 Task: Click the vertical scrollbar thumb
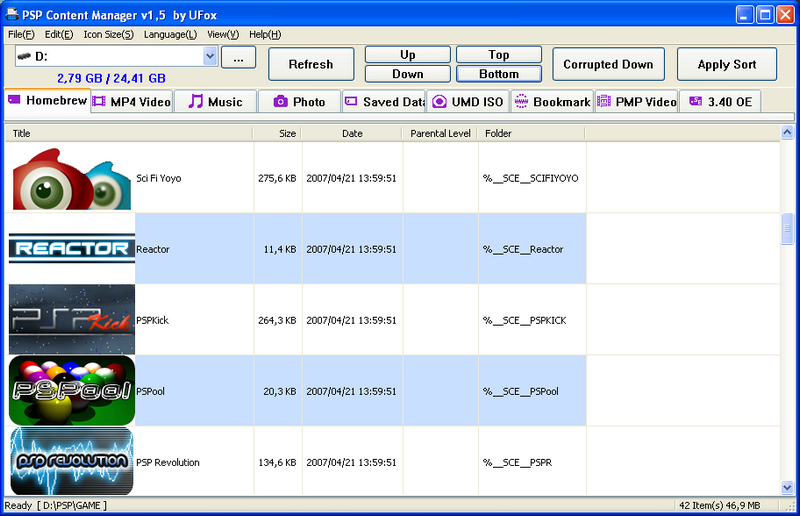[787, 229]
